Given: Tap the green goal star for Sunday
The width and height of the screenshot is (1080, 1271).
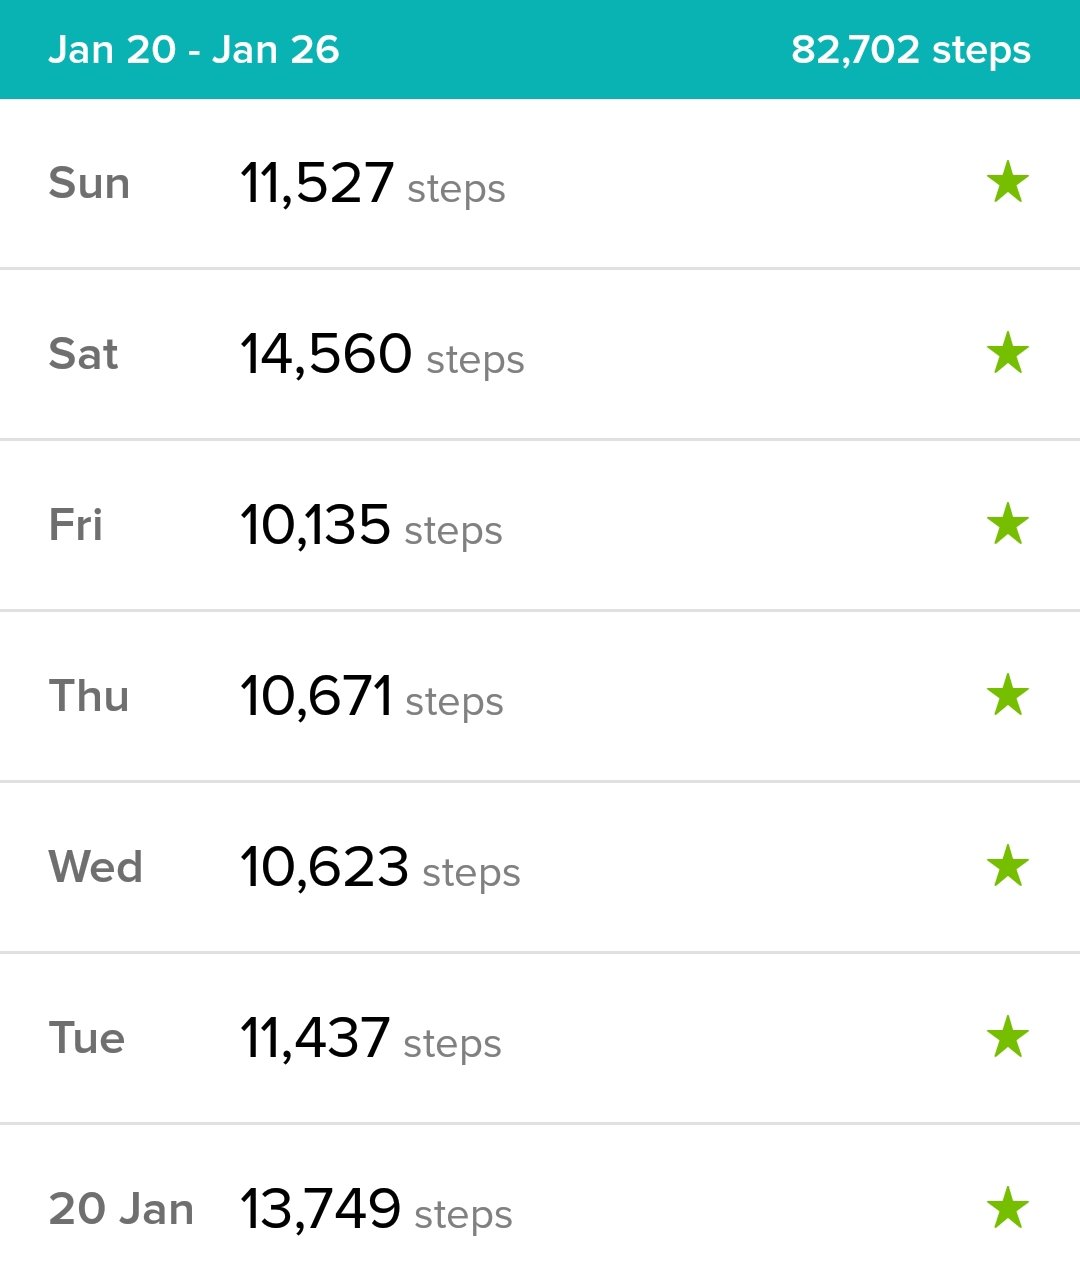Looking at the screenshot, I should [1007, 183].
